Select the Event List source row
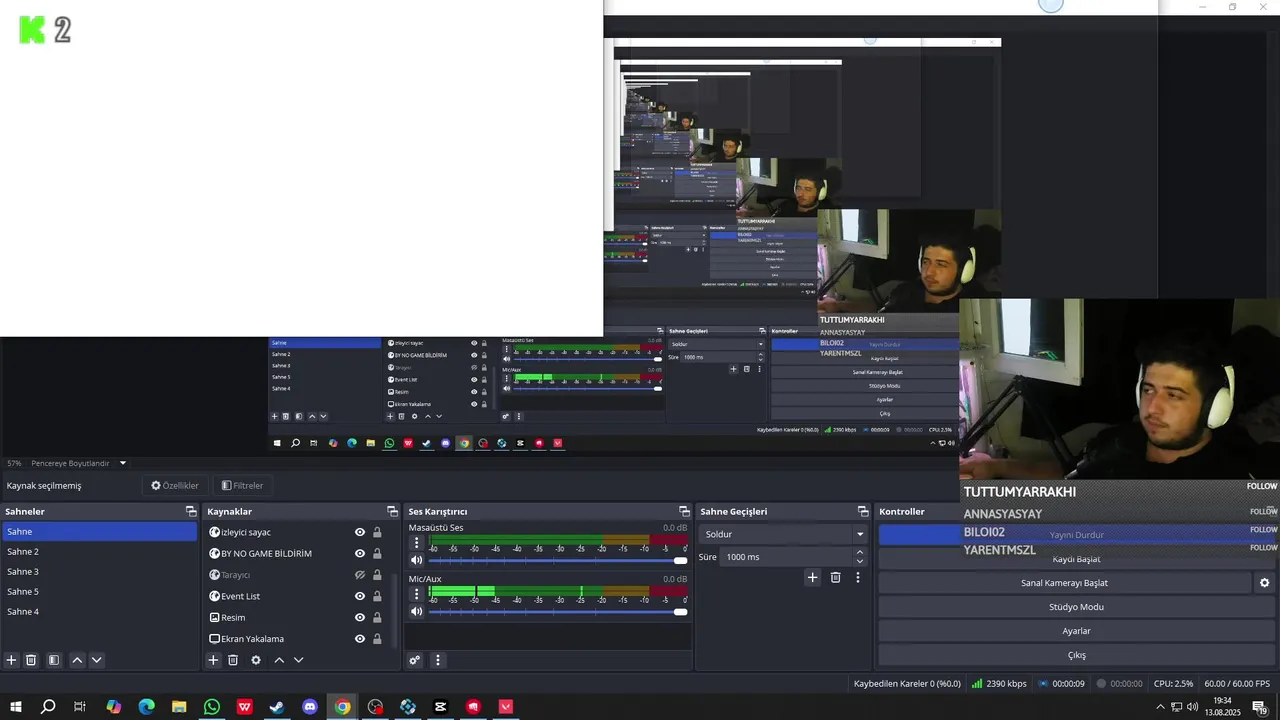Viewport: 1280px width, 720px height. click(297, 596)
